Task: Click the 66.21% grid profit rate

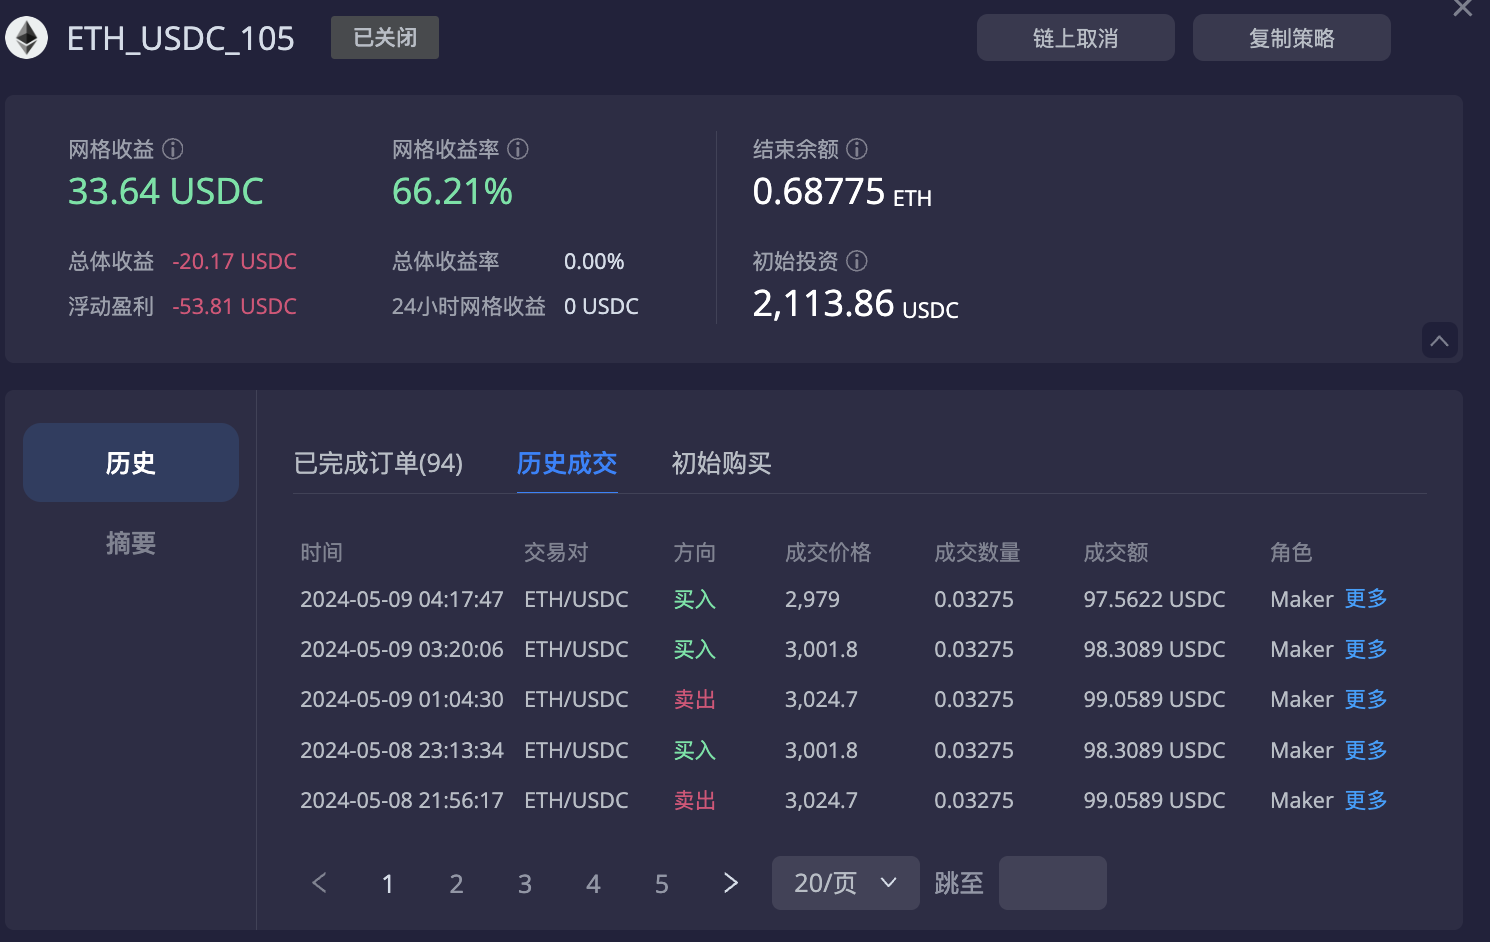Action: point(452,191)
